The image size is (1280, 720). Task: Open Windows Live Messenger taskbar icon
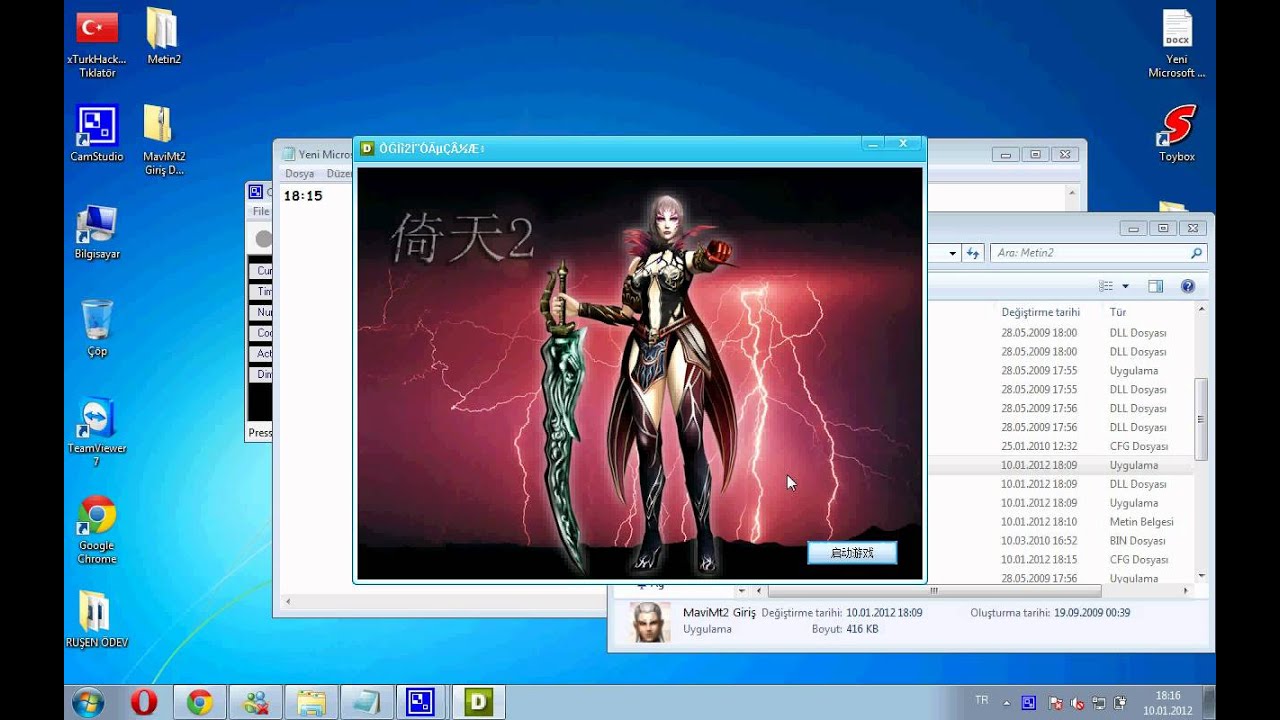[x=255, y=702]
